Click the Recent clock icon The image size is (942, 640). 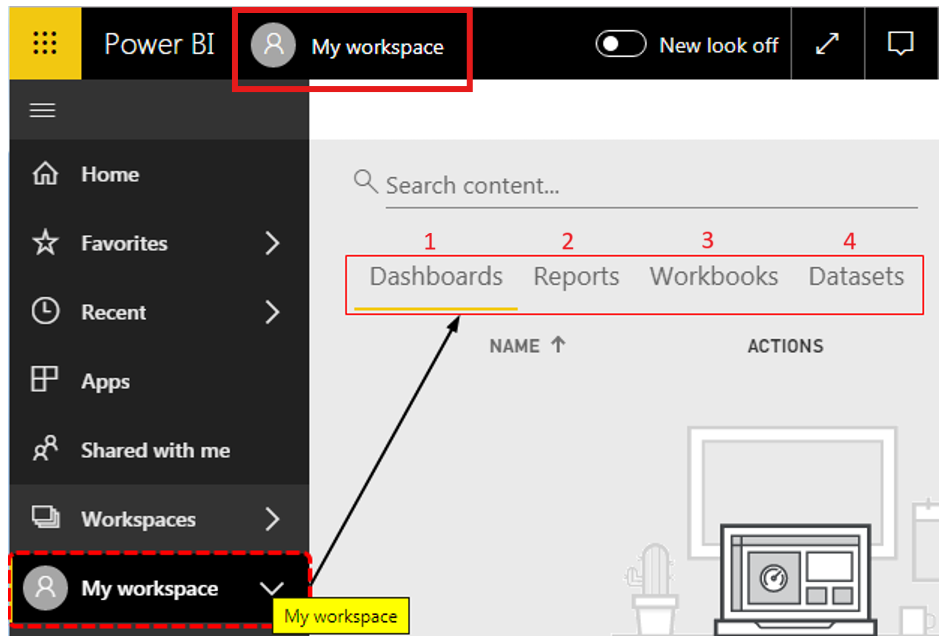click(46, 311)
